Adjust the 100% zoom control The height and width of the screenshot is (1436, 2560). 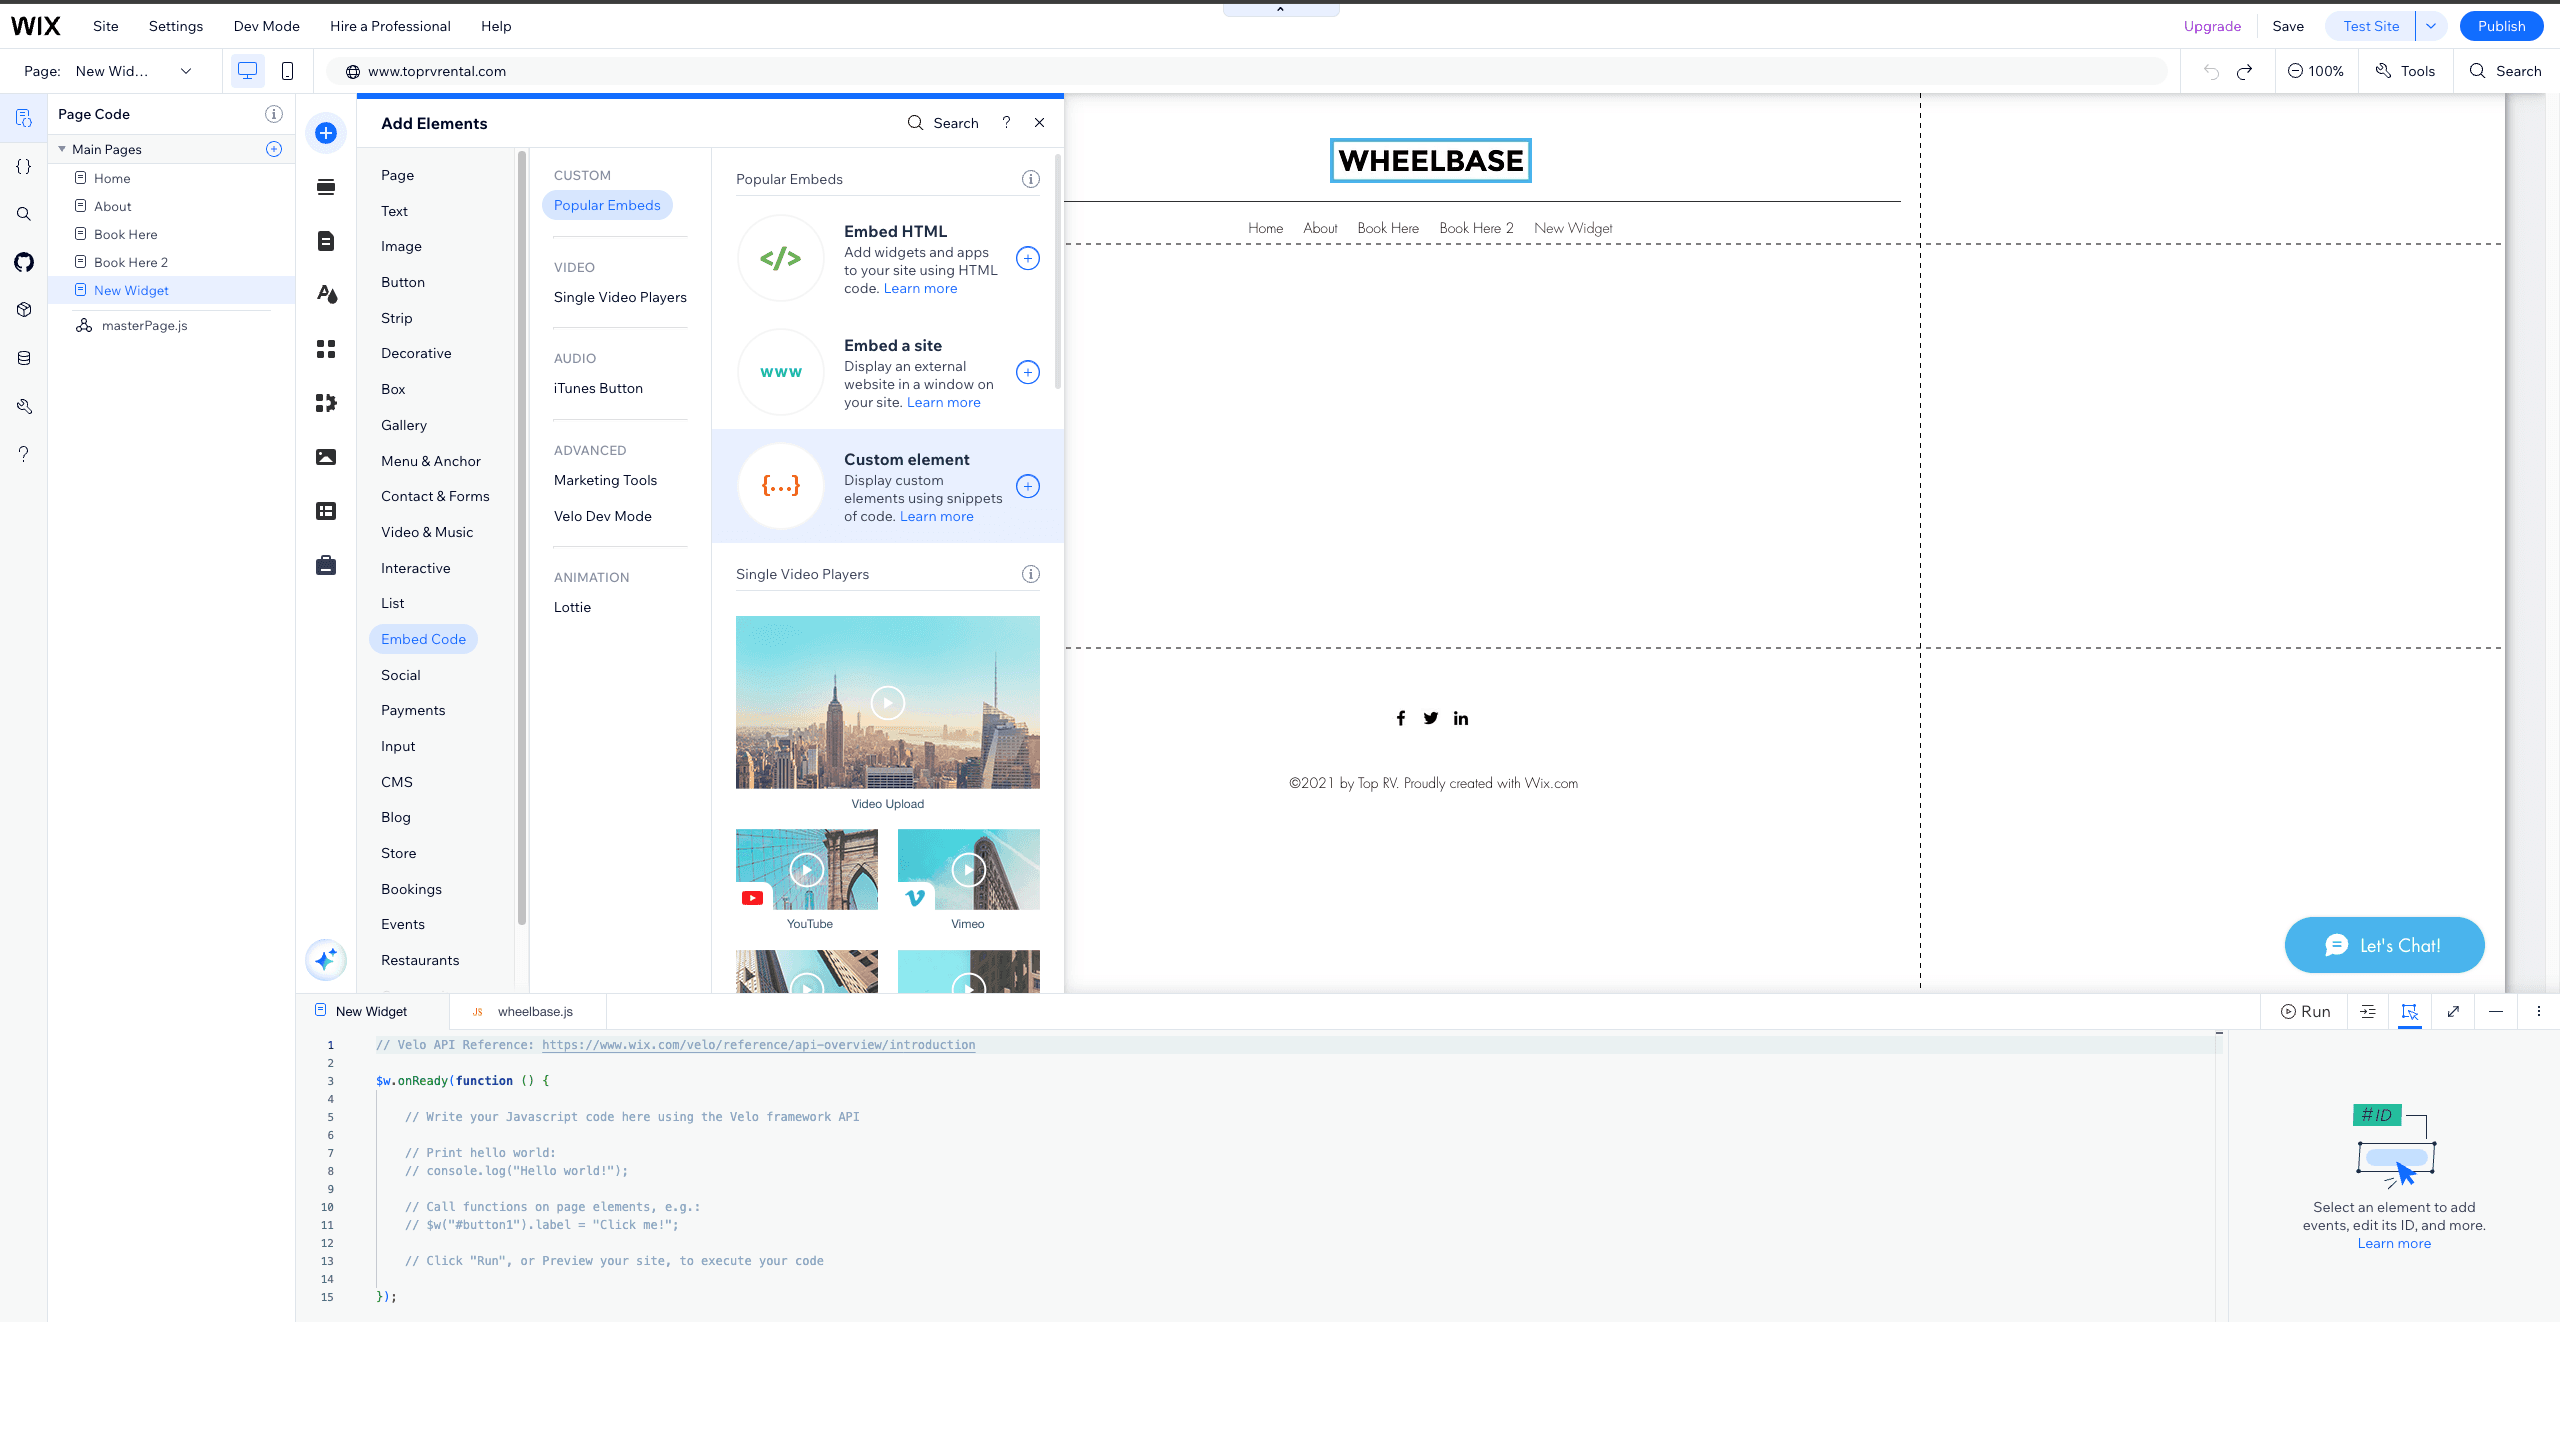tap(2317, 71)
